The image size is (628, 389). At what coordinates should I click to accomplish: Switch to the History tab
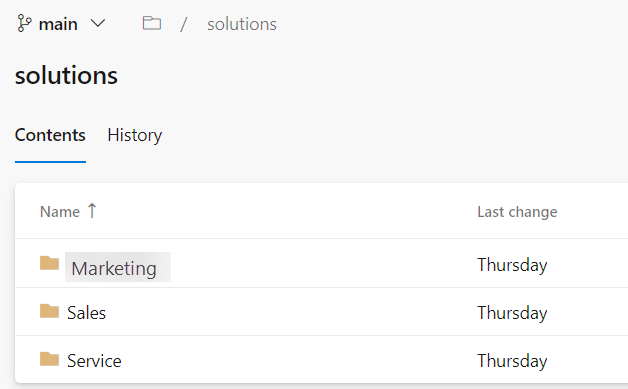pyautogui.click(x=135, y=135)
